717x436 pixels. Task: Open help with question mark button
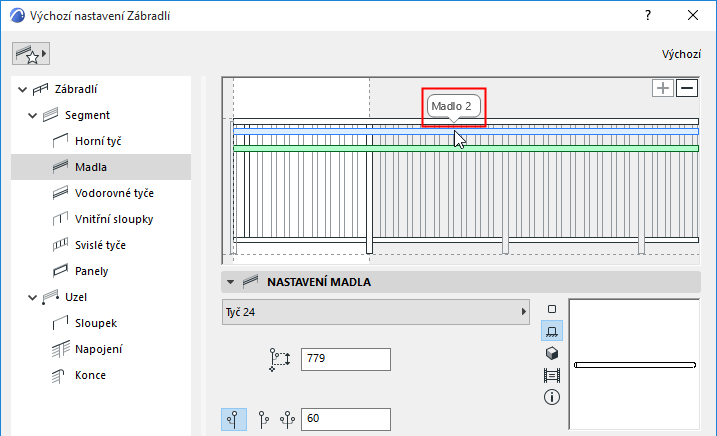[648, 16]
